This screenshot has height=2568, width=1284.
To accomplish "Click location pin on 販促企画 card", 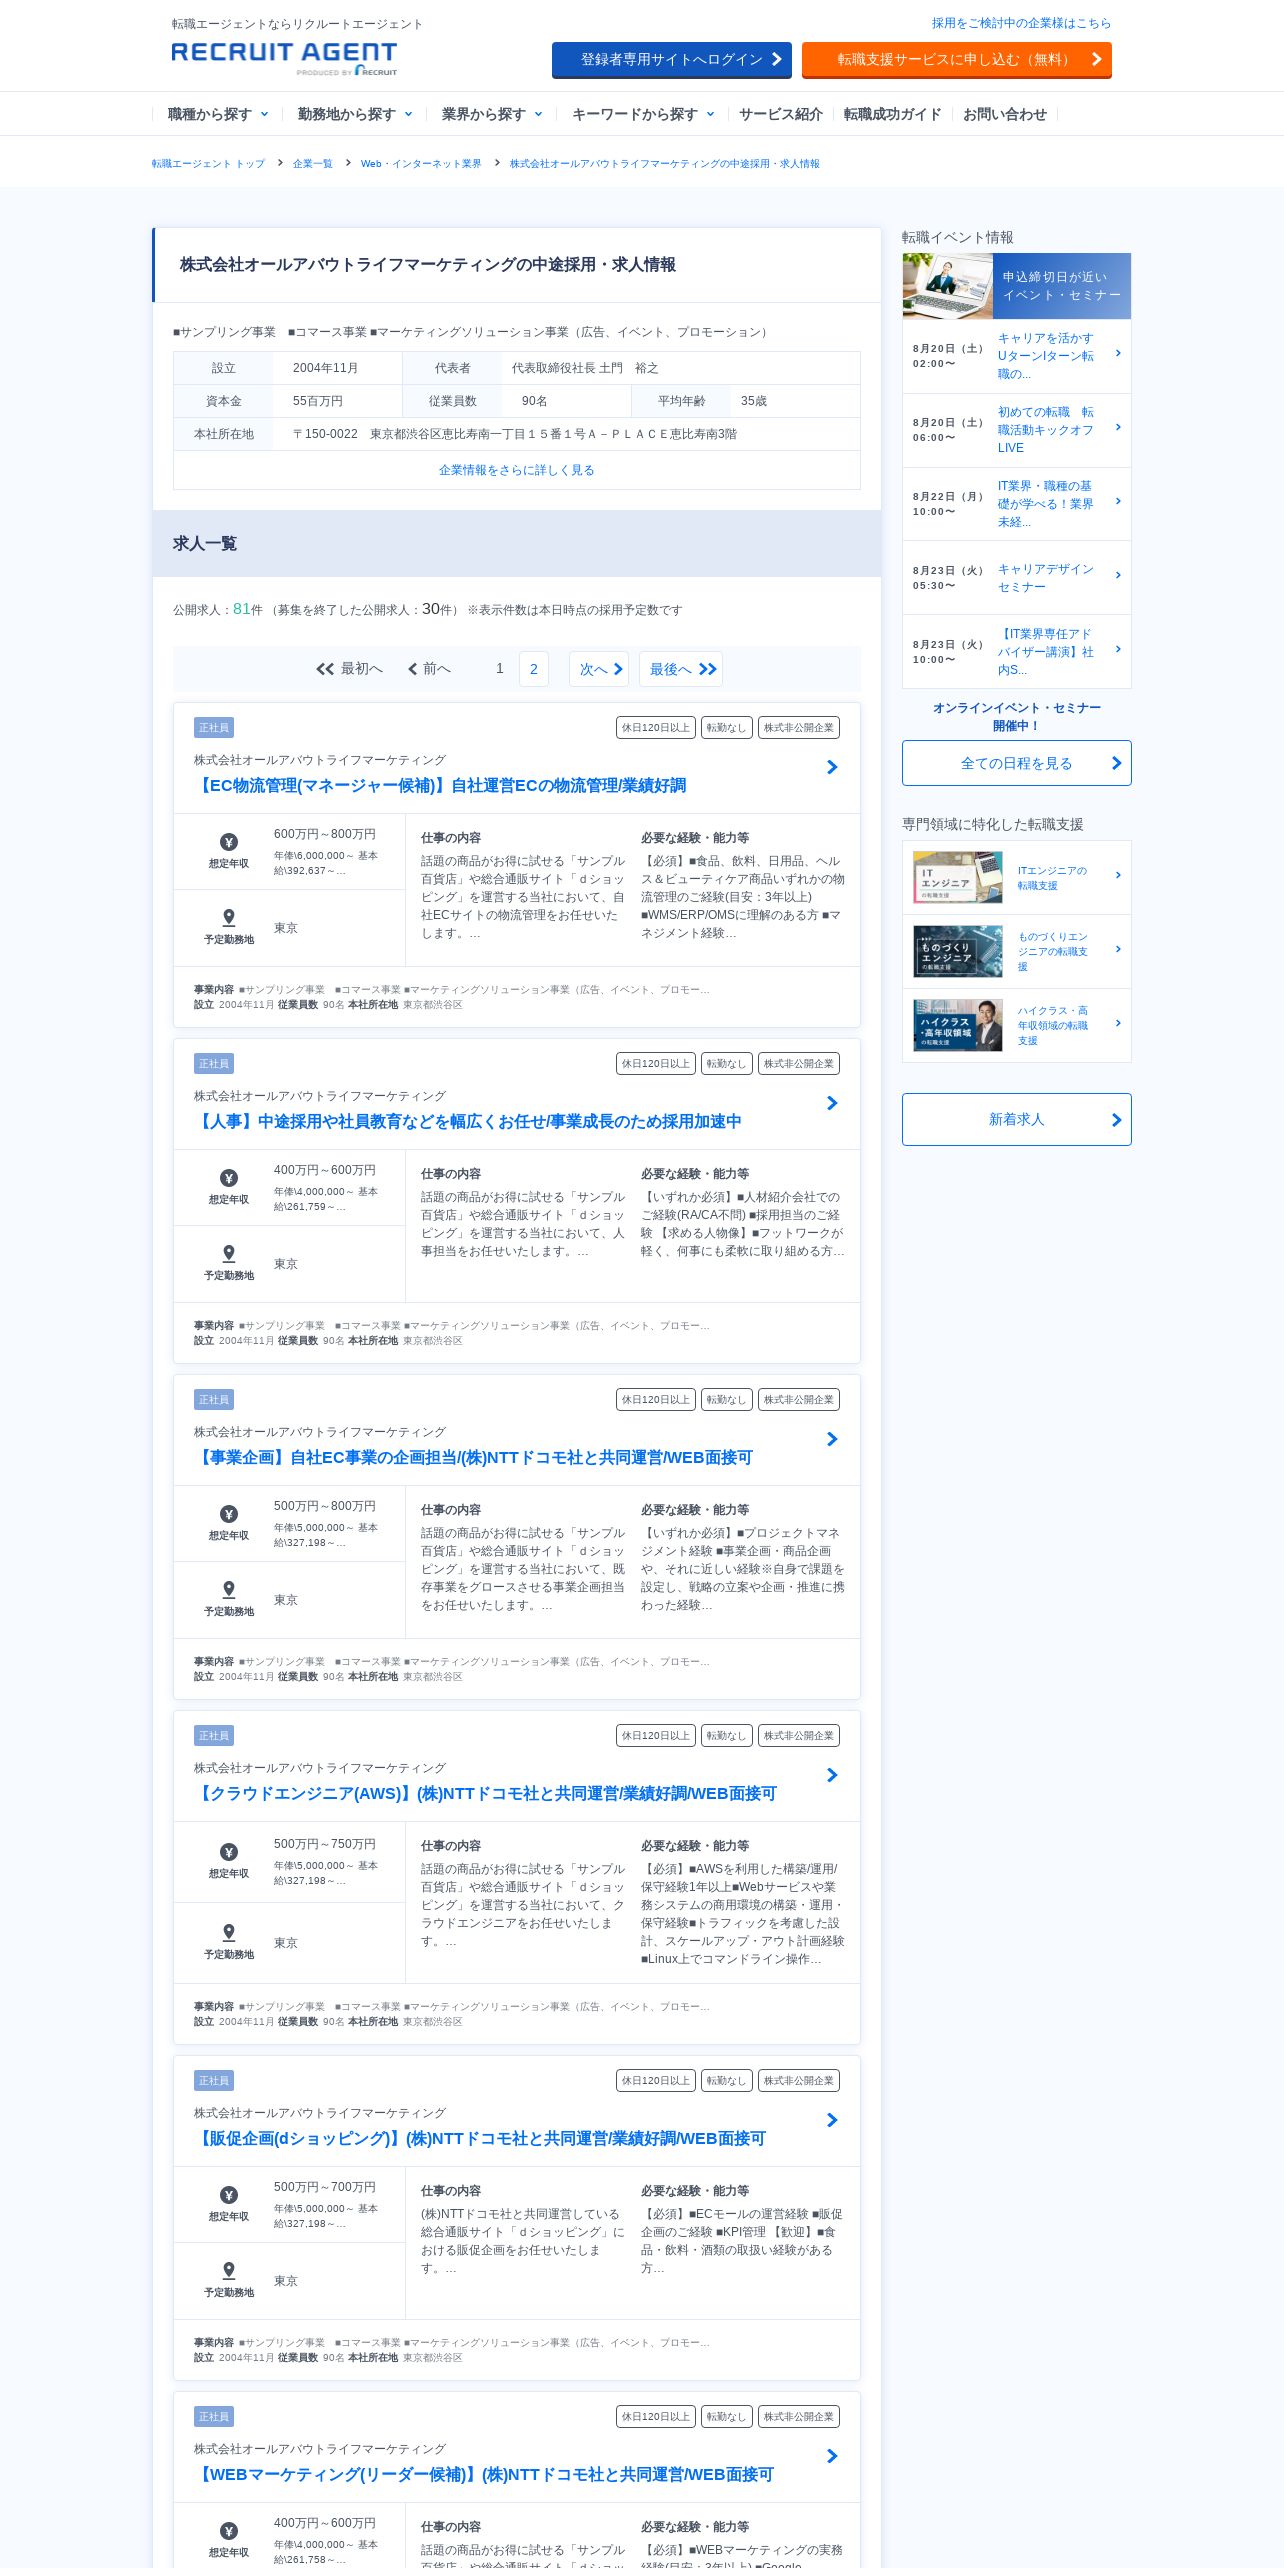I will click(229, 2270).
